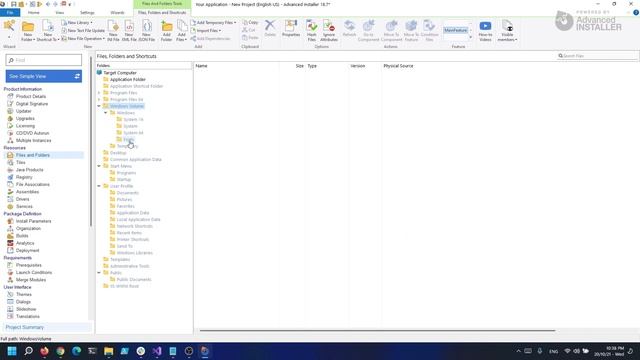Switch to the Wizards ribbon tab
This screenshot has height=360, width=640.
tap(117, 13)
